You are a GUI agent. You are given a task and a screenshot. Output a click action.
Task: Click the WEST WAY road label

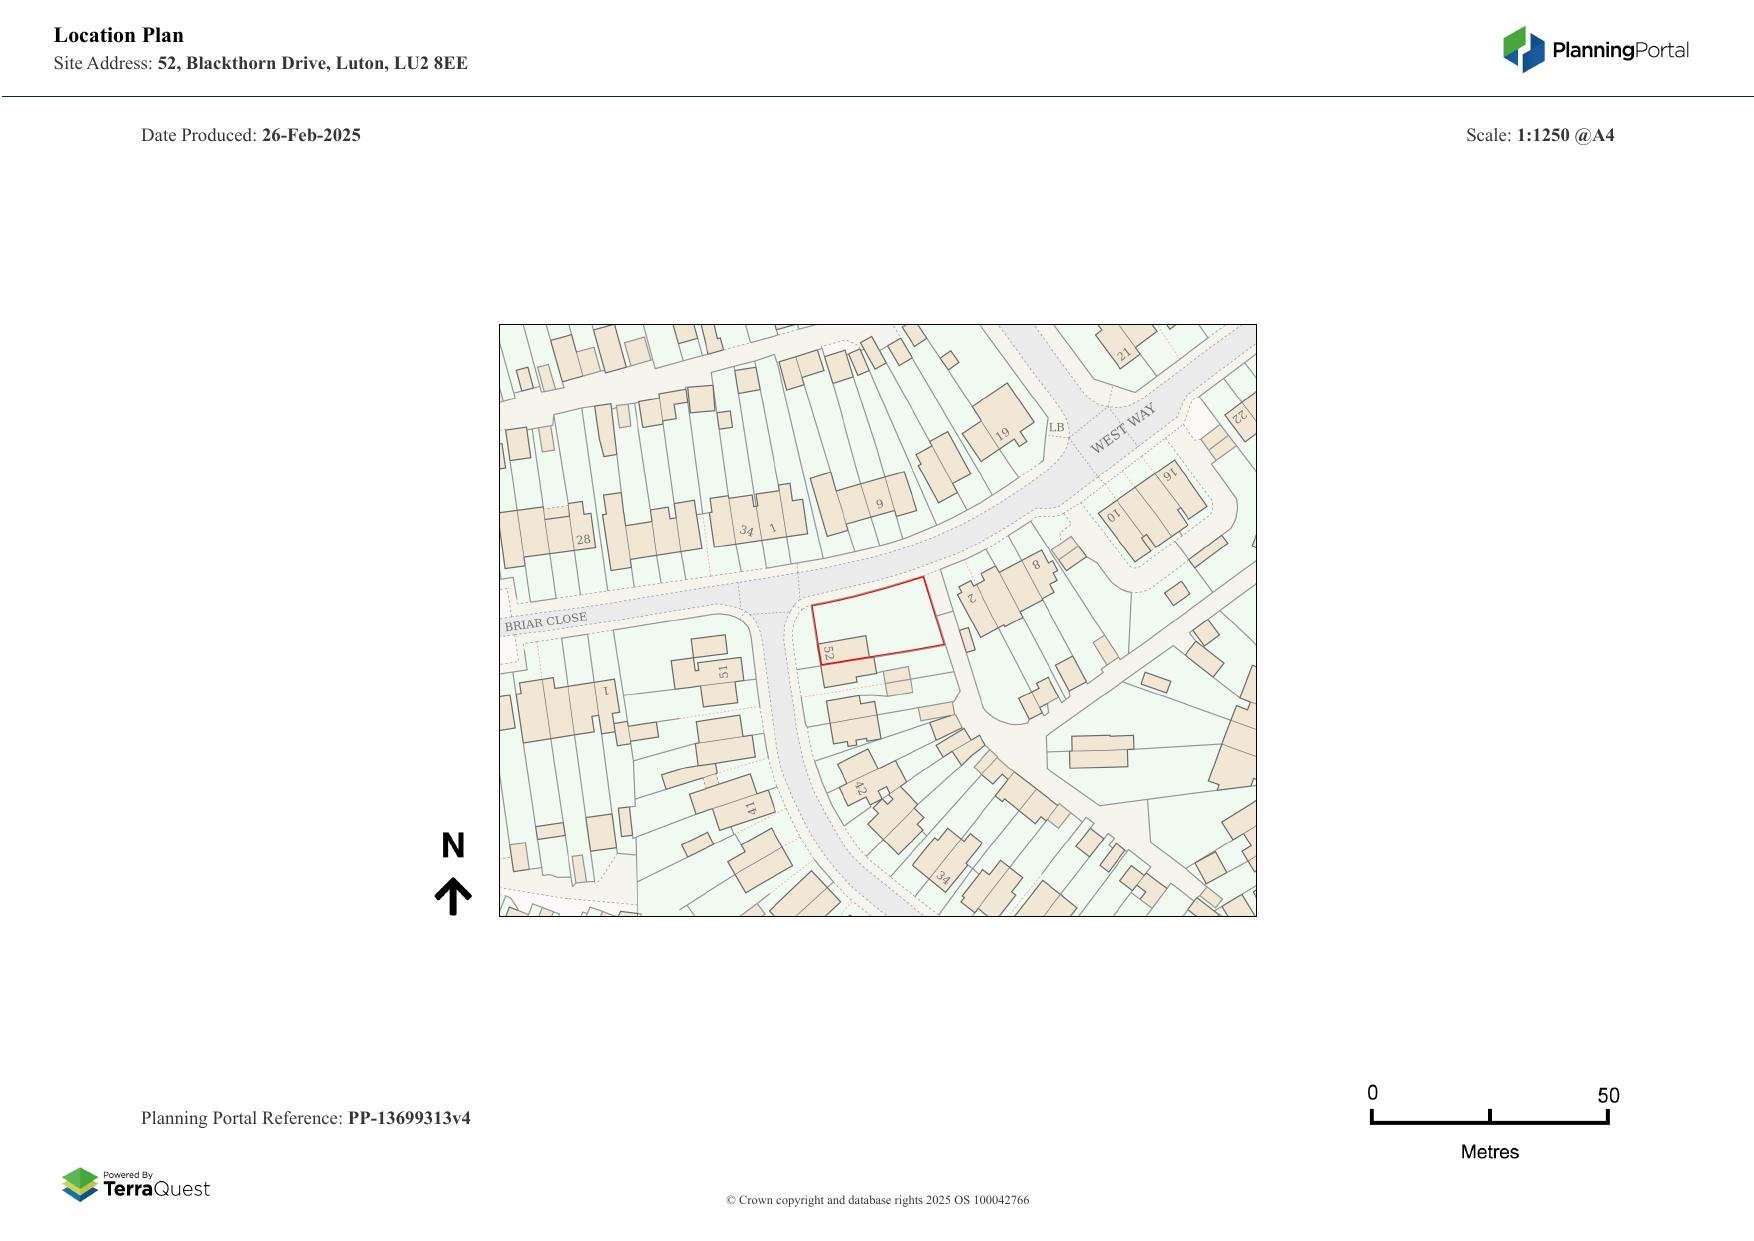pos(1122,428)
